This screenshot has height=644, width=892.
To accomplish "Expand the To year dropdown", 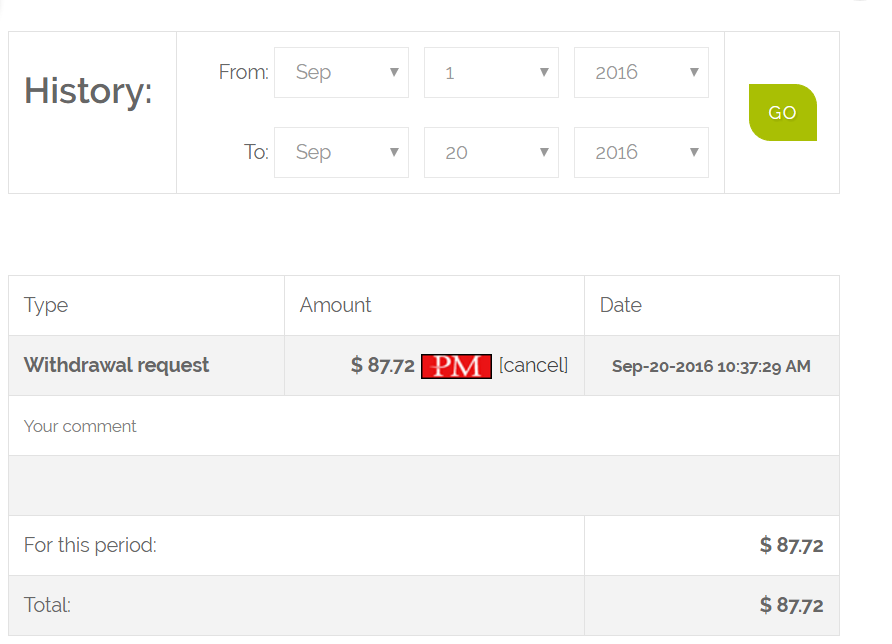I will (641, 153).
